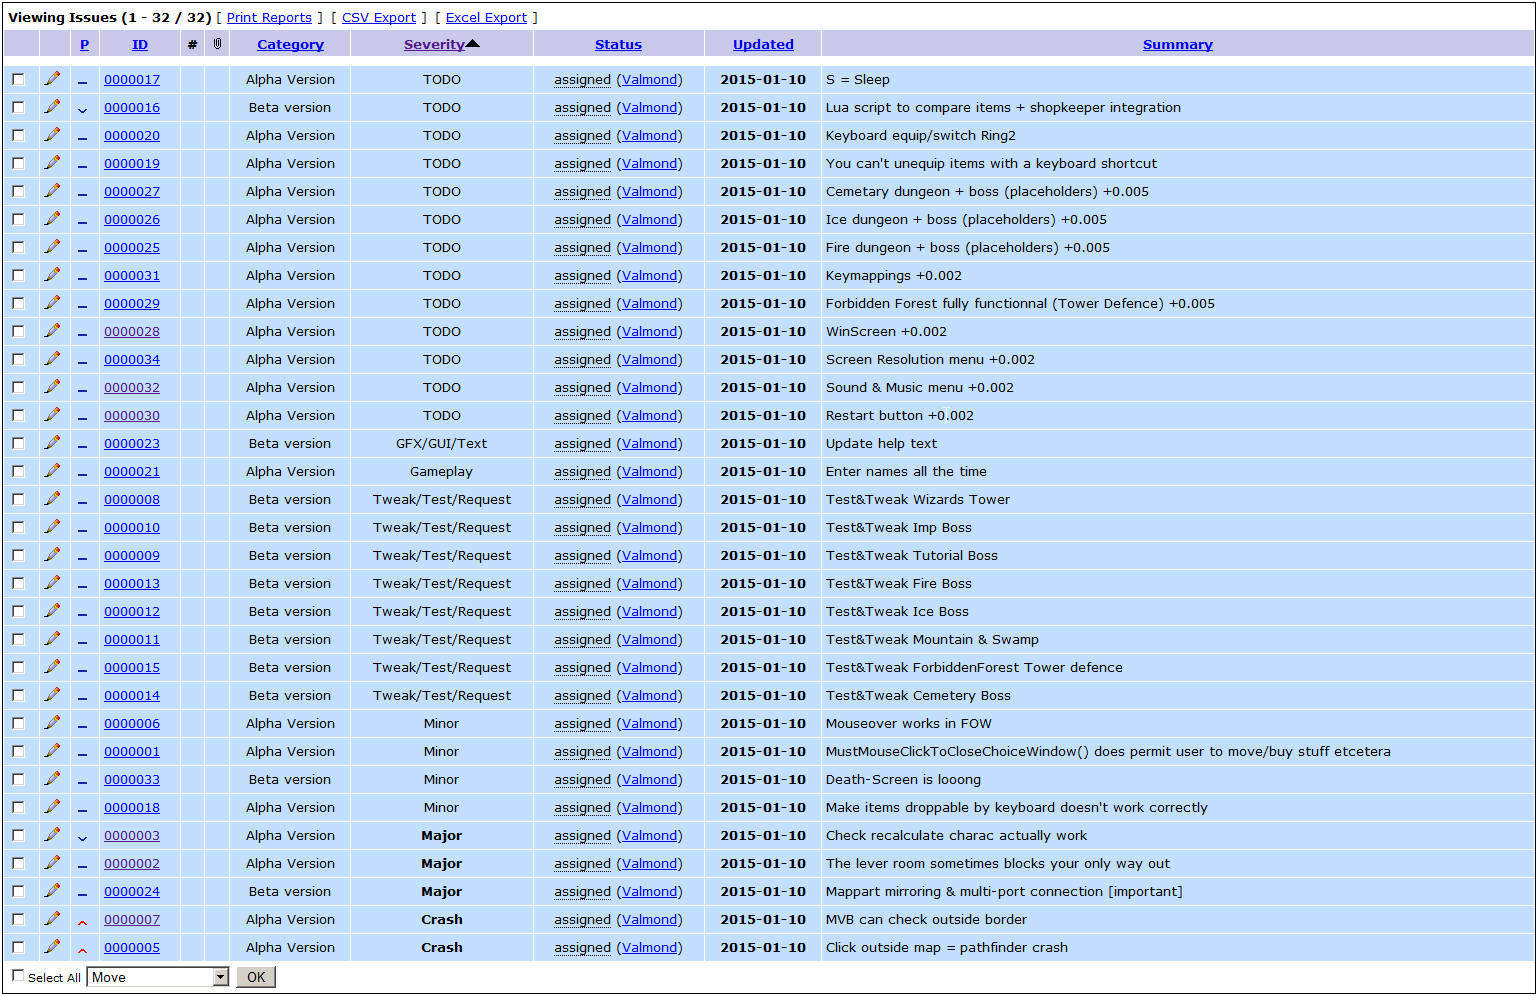
Task: Check the box for issue 0000002
Action: [x=19, y=863]
